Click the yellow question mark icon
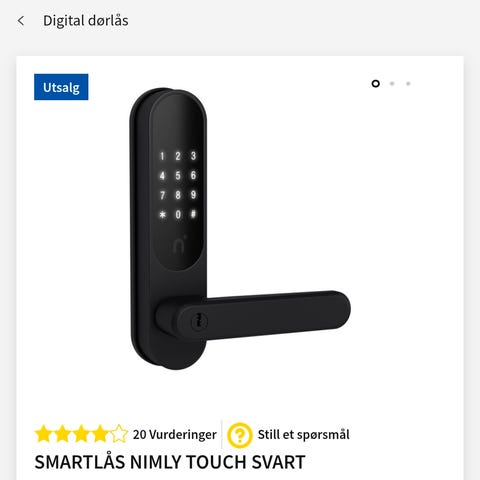 (x=240, y=435)
